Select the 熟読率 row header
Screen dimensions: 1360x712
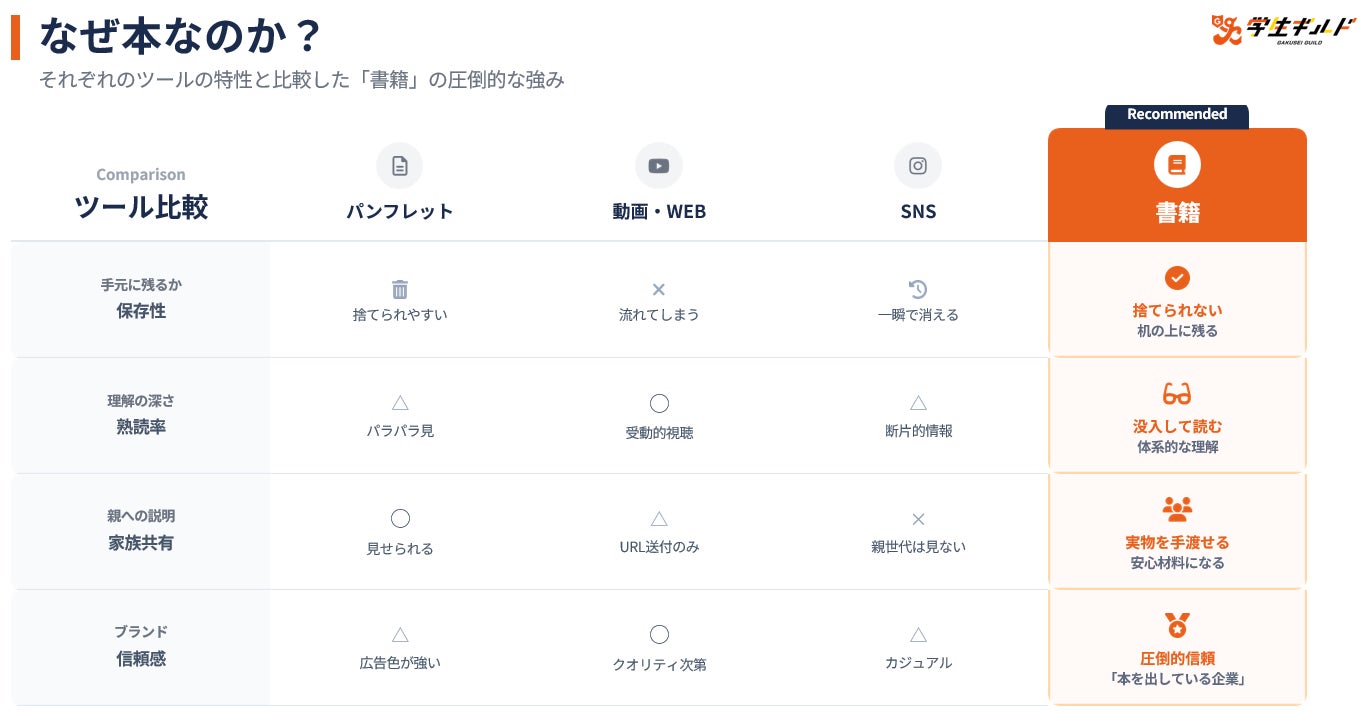[141, 427]
